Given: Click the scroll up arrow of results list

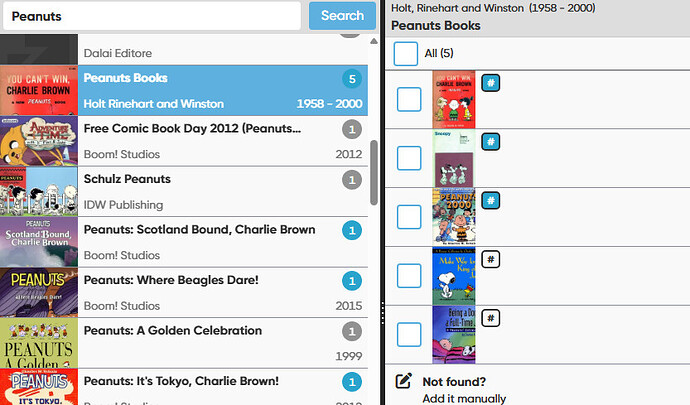Looking at the screenshot, I should point(374,41).
